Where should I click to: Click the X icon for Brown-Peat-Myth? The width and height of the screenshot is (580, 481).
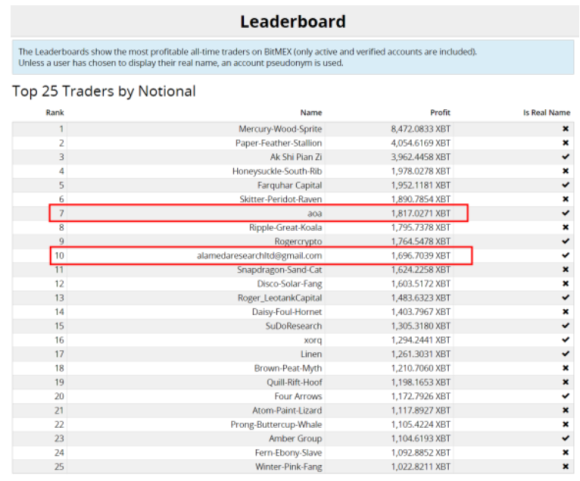point(566,368)
